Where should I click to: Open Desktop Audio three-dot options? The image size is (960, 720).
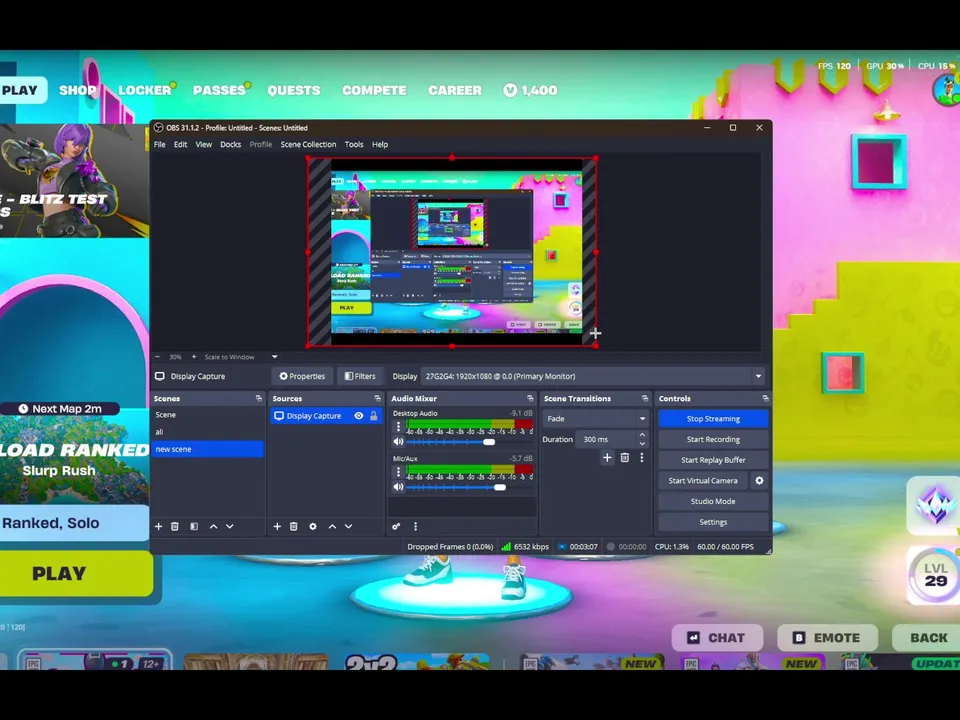pyautogui.click(x=399, y=426)
